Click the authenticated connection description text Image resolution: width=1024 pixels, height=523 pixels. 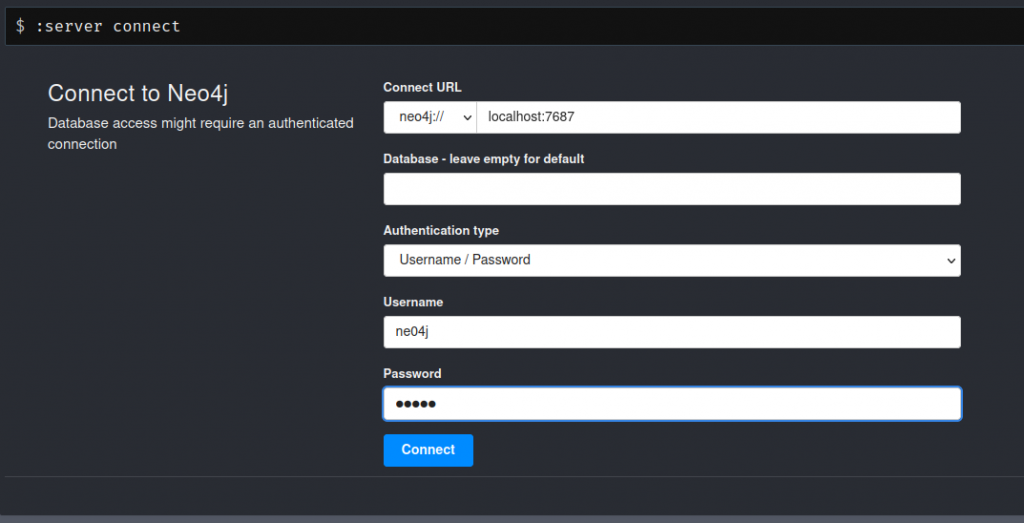200,134
